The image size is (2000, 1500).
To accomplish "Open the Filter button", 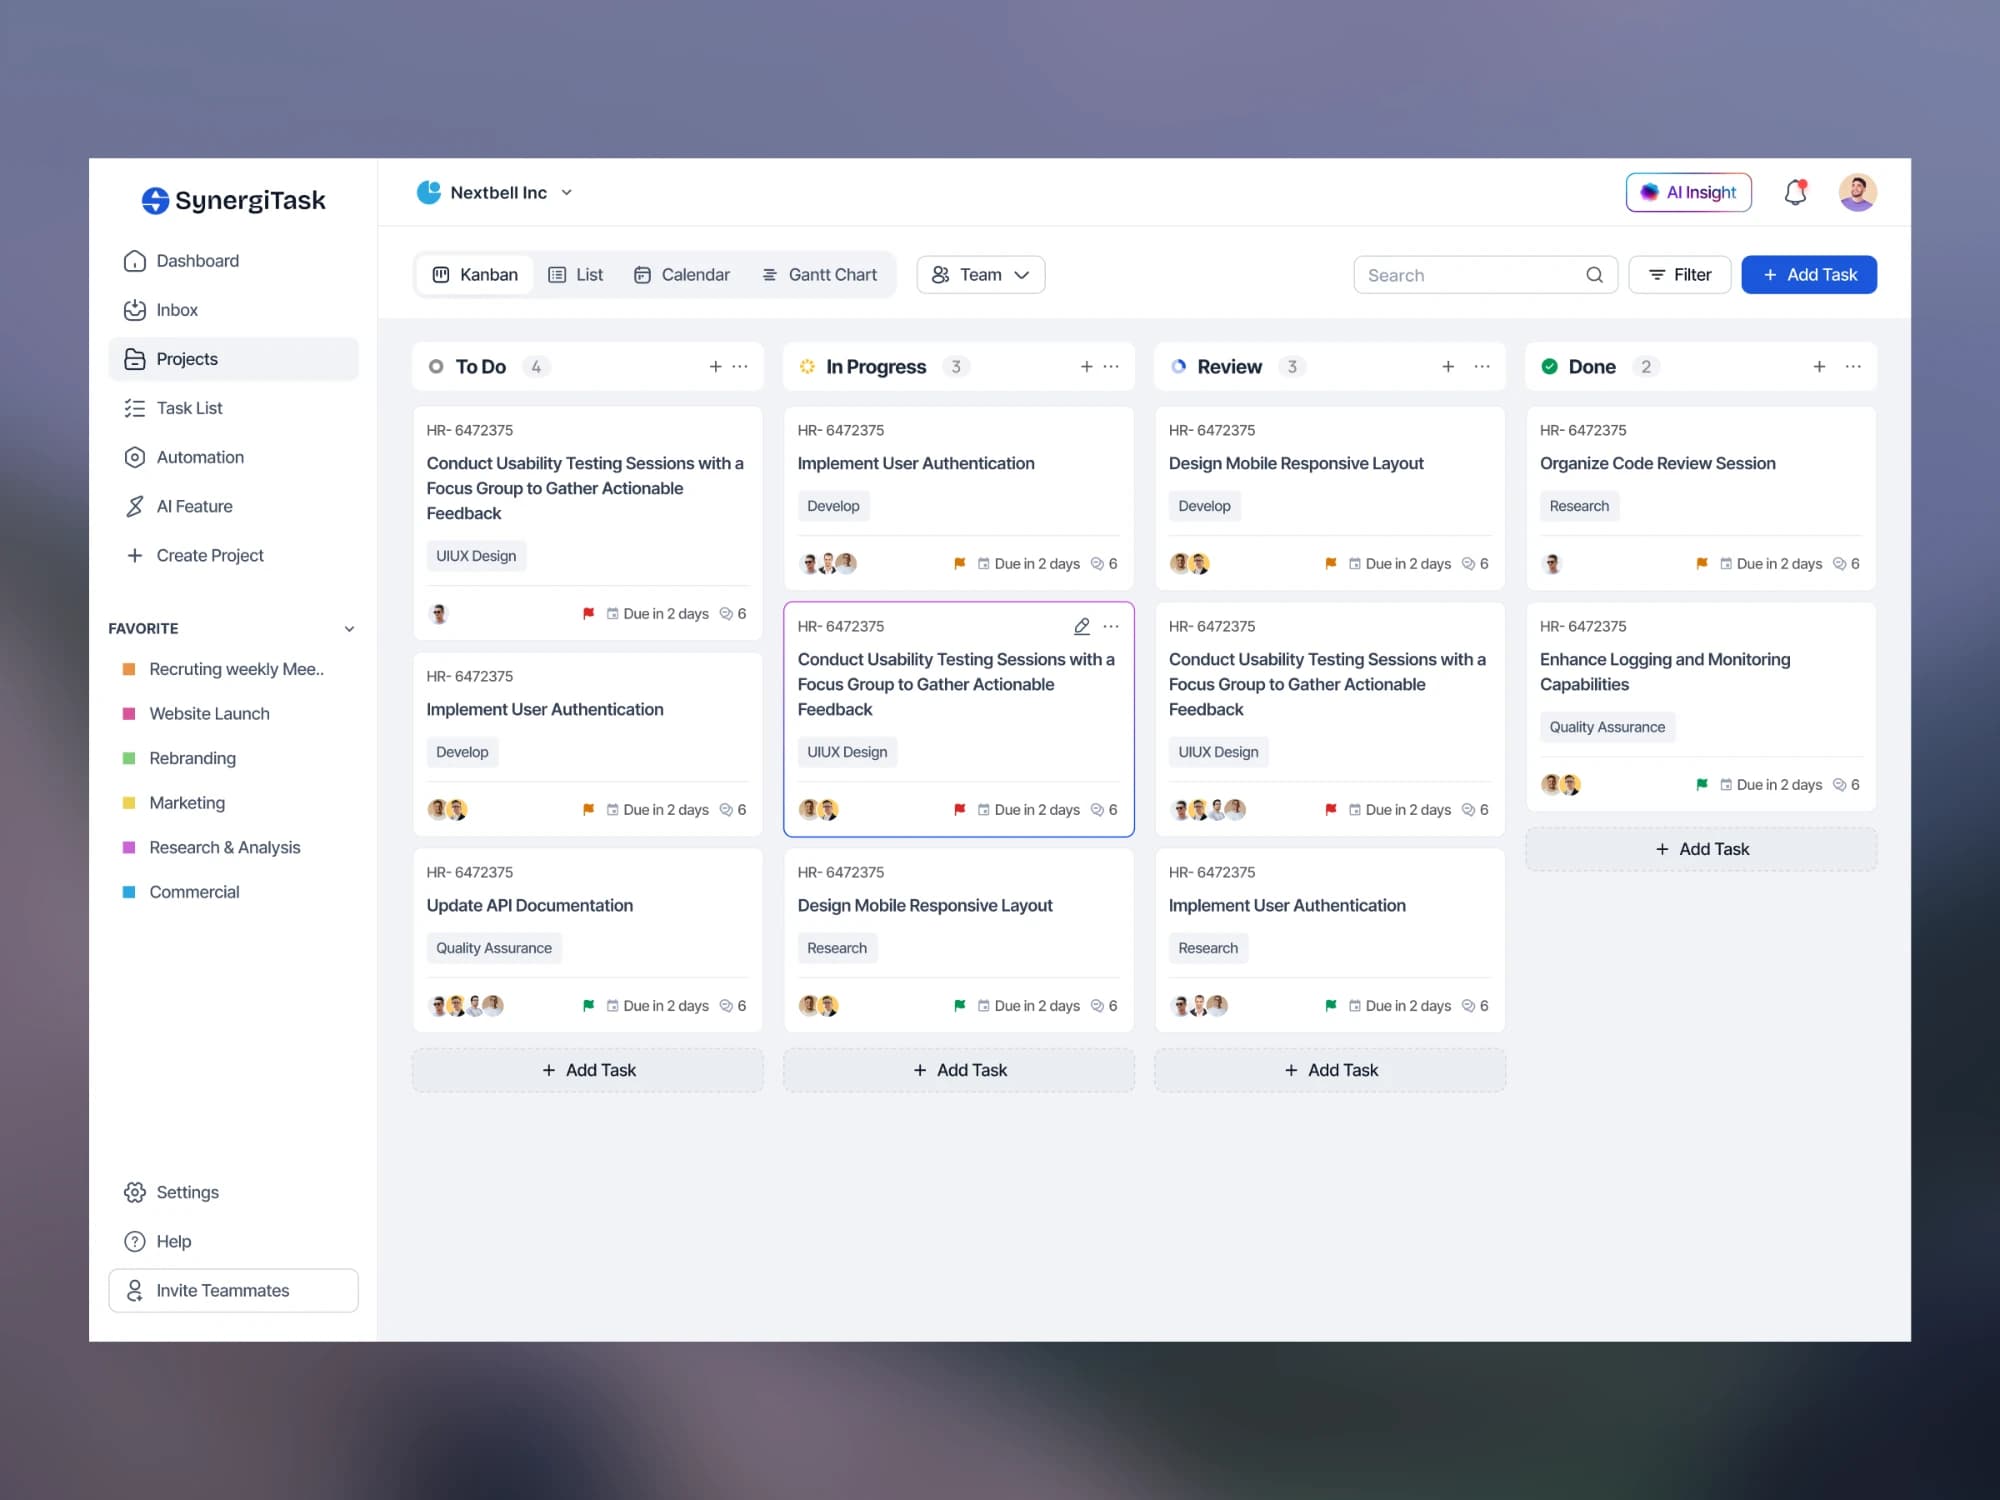I will coord(1679,275).
